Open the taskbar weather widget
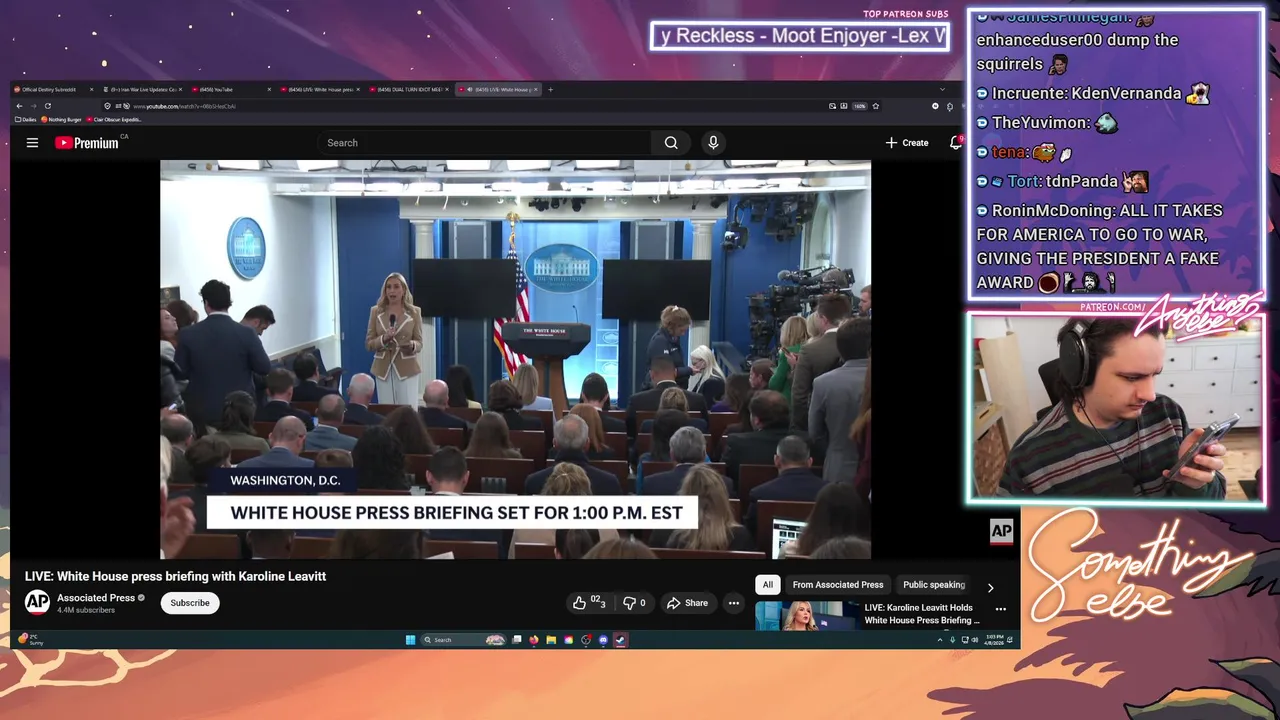 31,640
